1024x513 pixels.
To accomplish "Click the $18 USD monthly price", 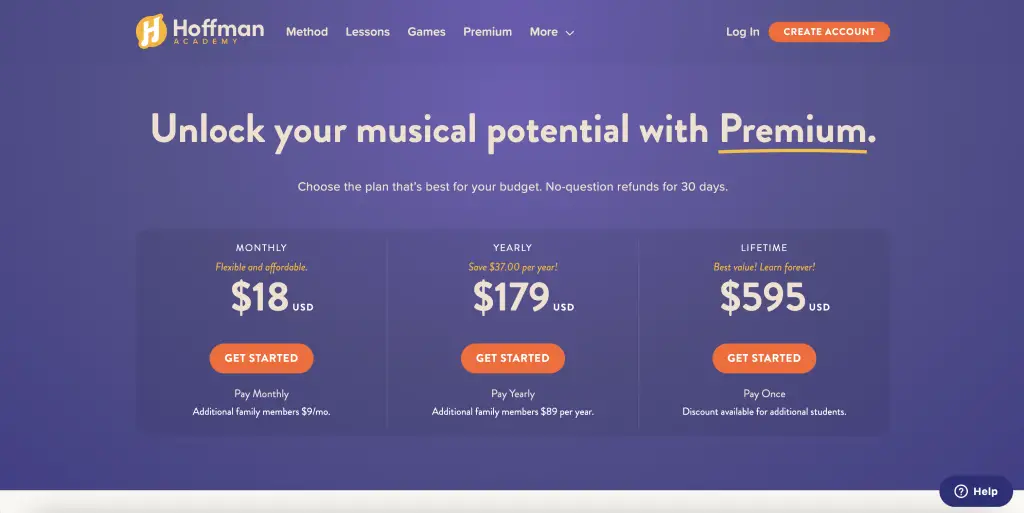I will click(272, 297).
